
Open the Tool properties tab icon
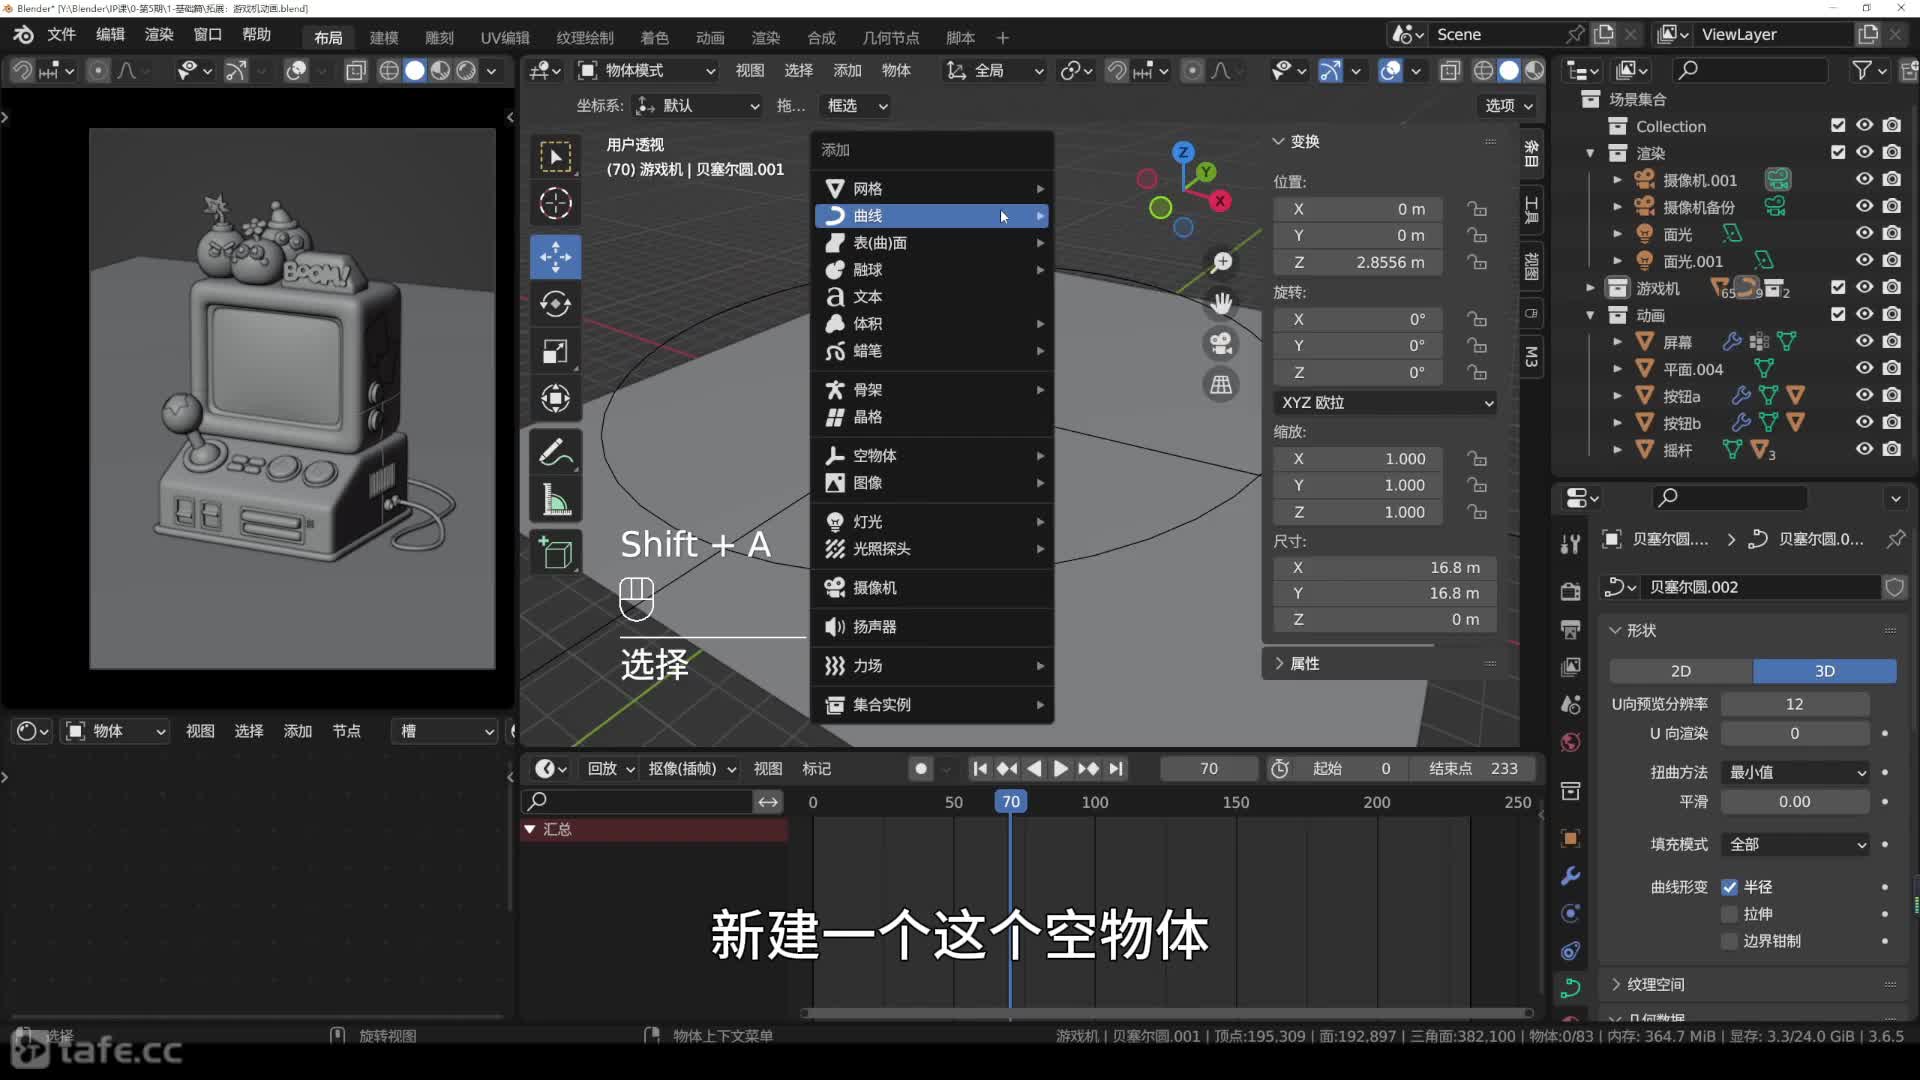click(x=1571, y=543)
